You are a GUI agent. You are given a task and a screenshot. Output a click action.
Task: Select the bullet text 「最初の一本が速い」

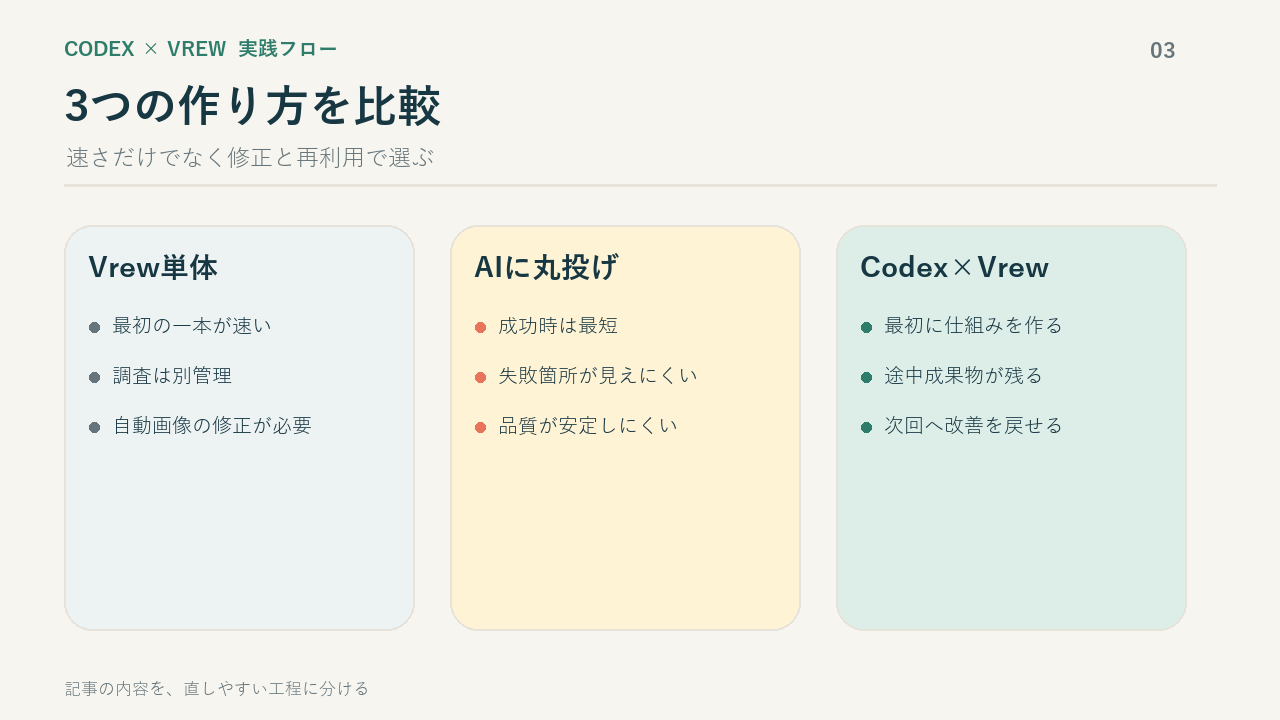point(192,326)
